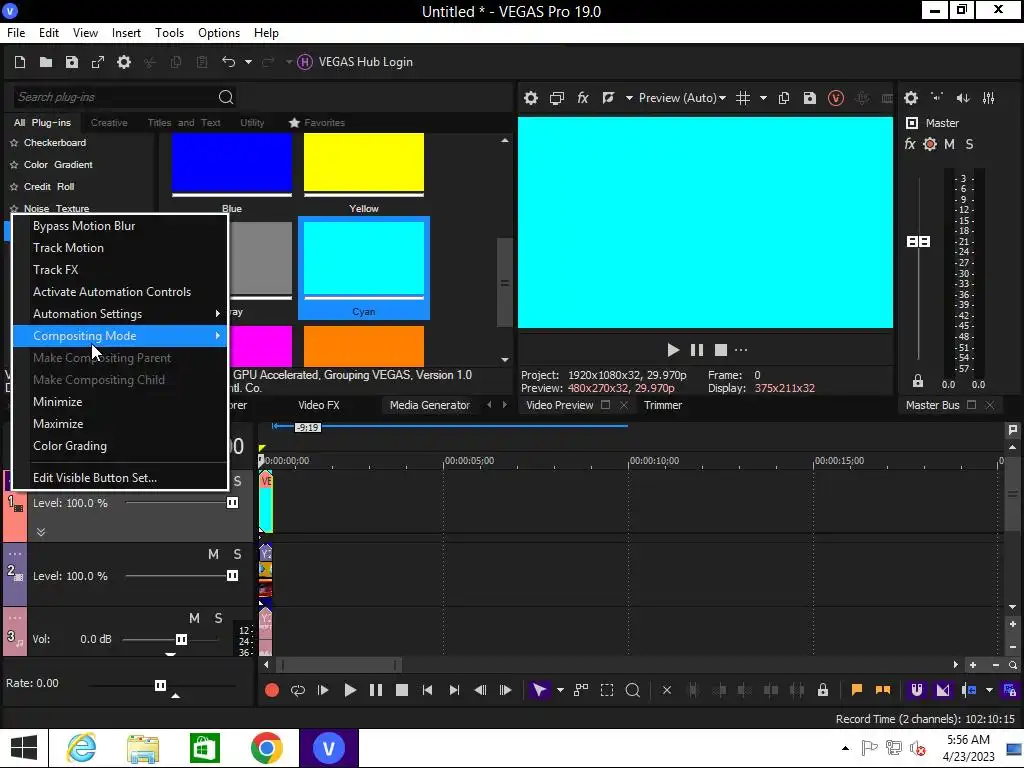Click the Master bus dim output icon
The image size is (1024, 768).
(963, 98)
